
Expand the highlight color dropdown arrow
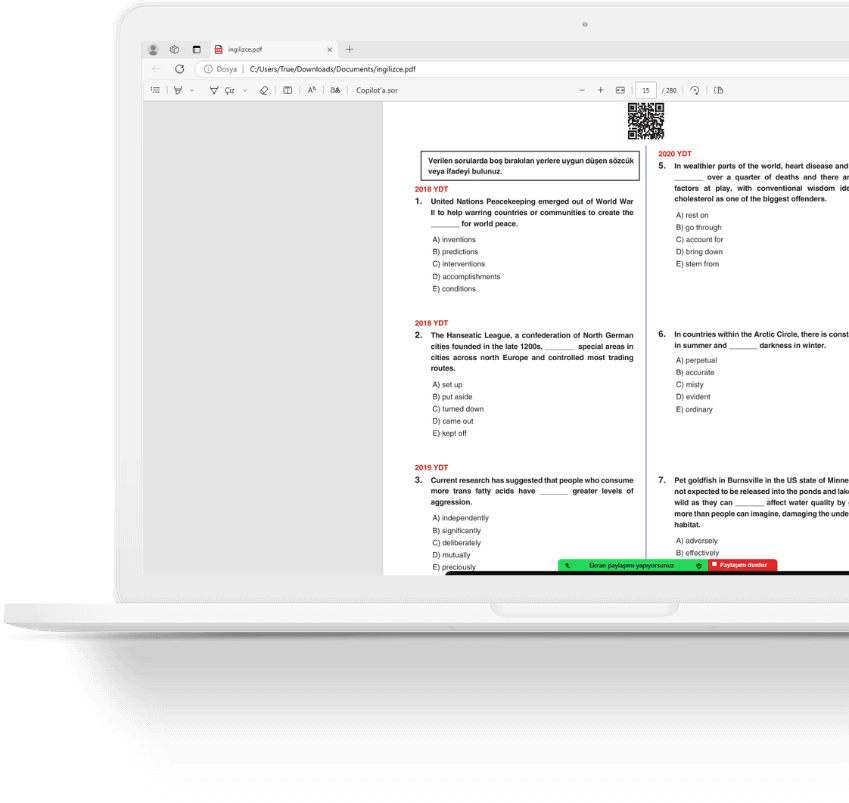coord(192,90)
